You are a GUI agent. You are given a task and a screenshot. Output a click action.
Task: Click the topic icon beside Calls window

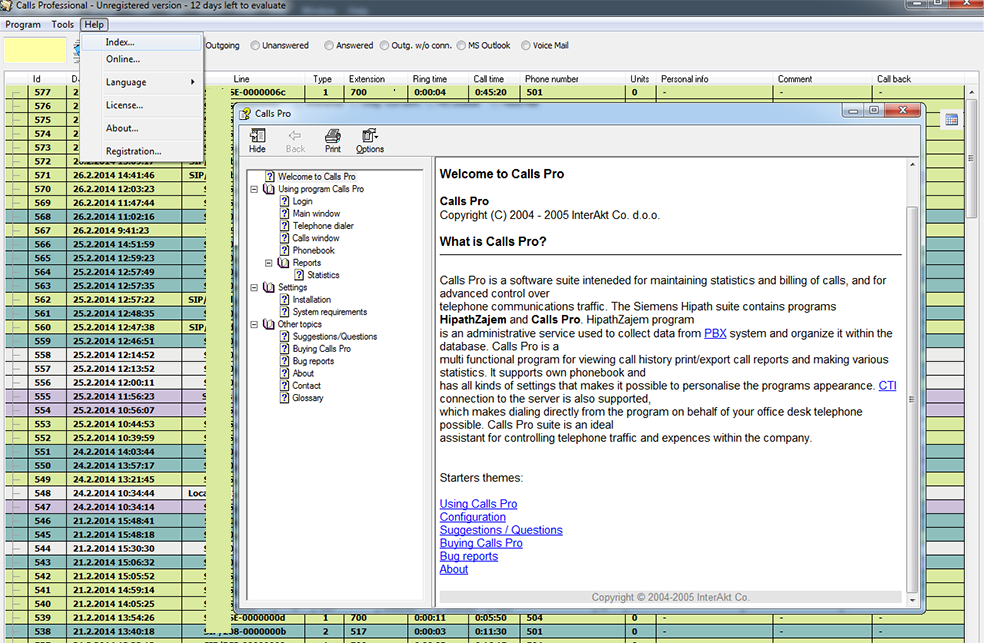pyautogui.click(x=284, y=238)
